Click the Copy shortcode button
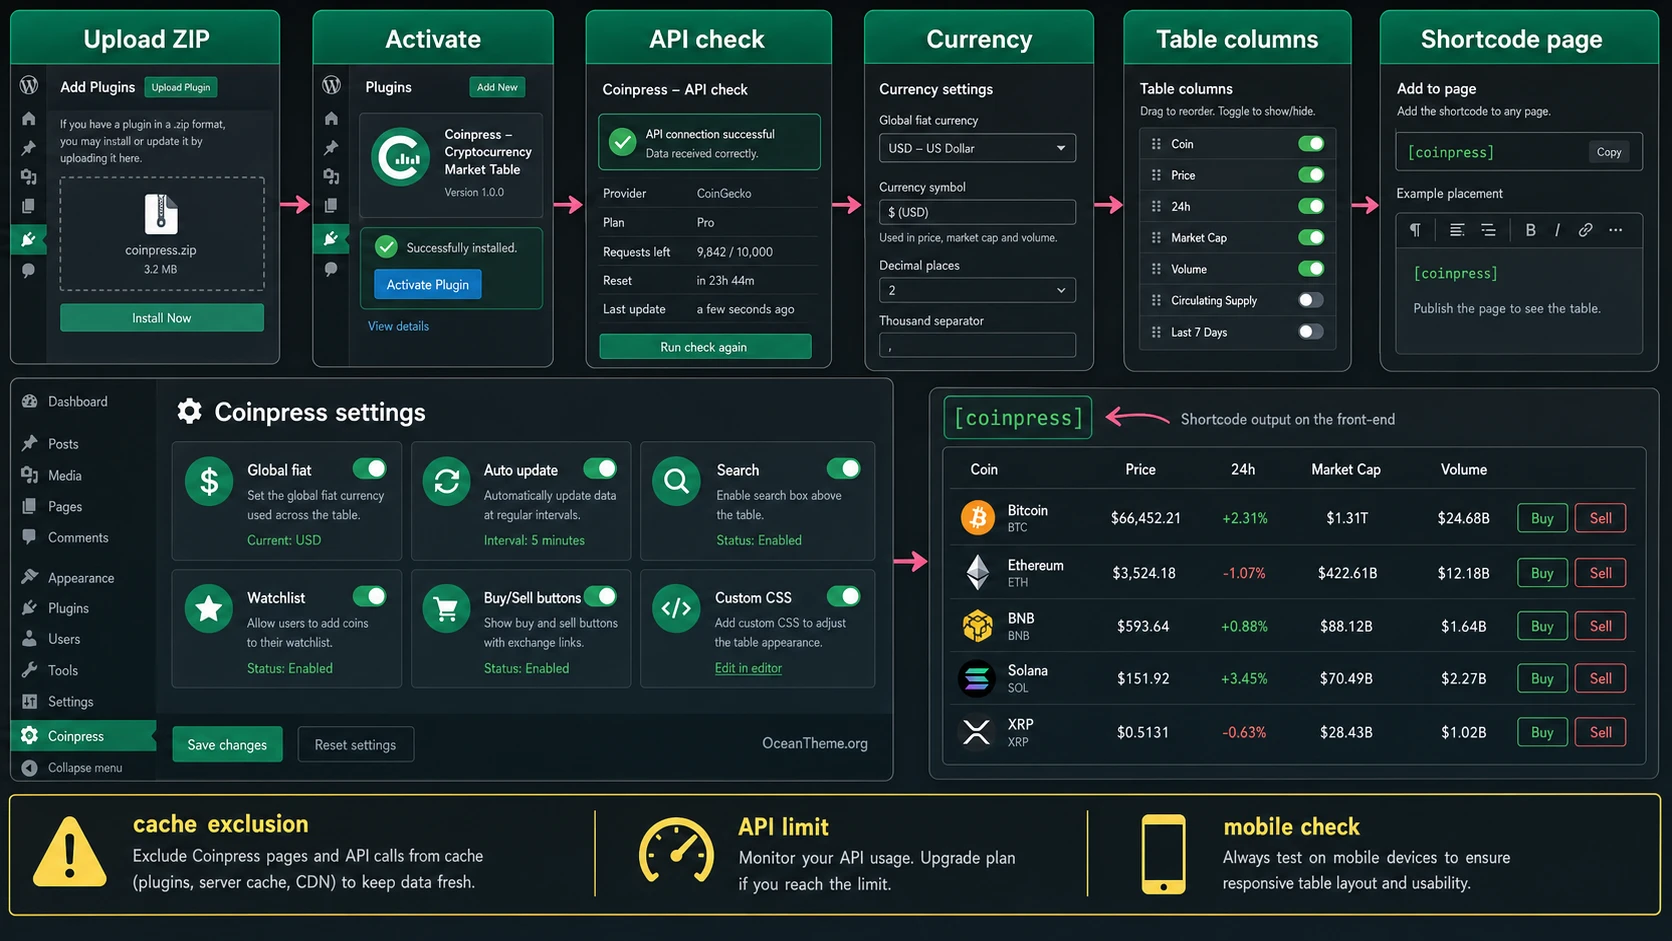Viewport: 1672px width, 941px height. click(x=1609, y=152)
